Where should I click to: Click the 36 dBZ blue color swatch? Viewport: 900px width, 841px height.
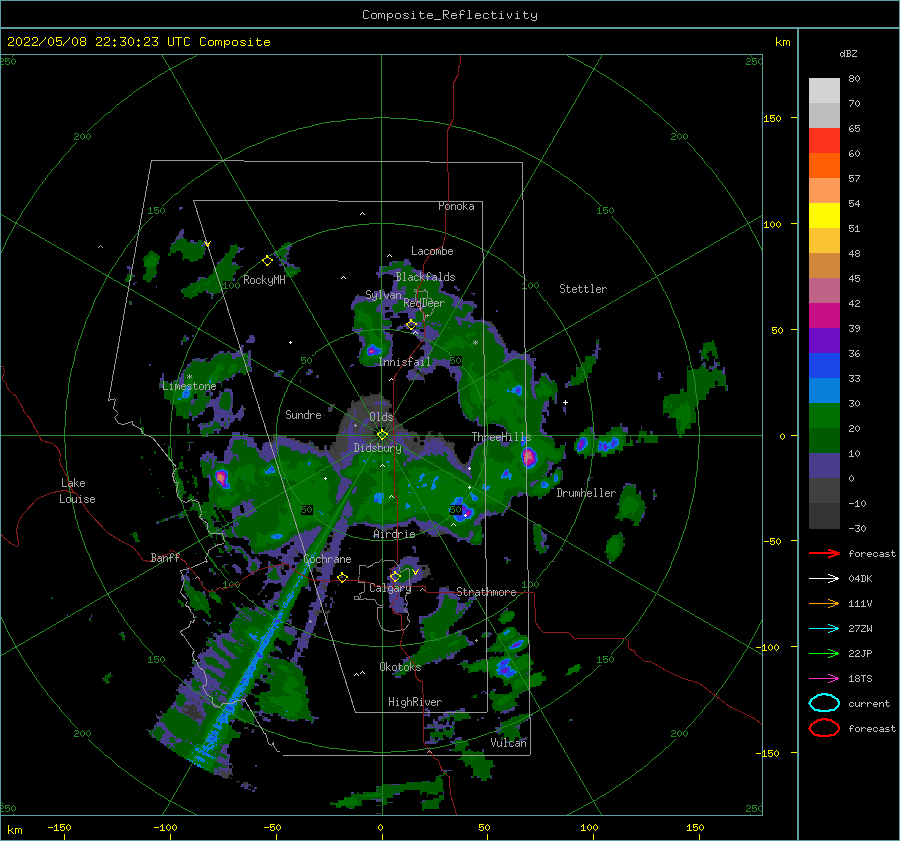824,365
